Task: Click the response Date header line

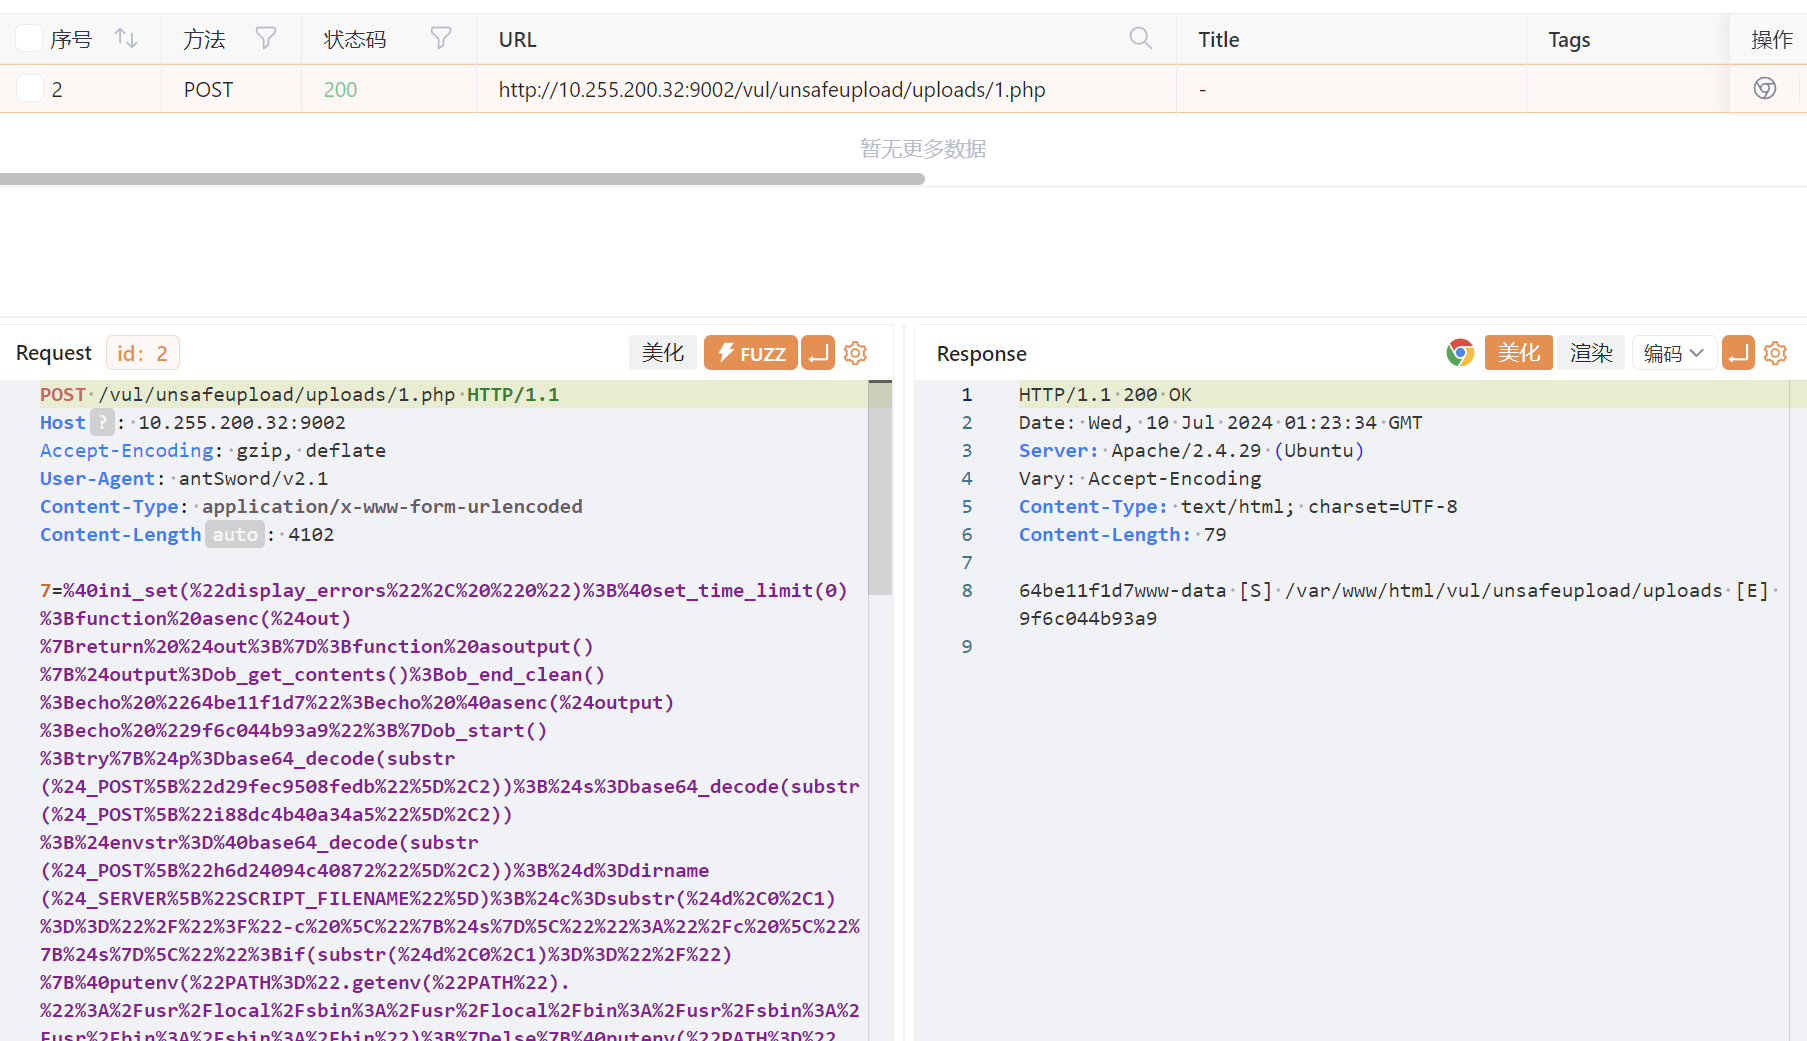Action: pos(1220,422)
